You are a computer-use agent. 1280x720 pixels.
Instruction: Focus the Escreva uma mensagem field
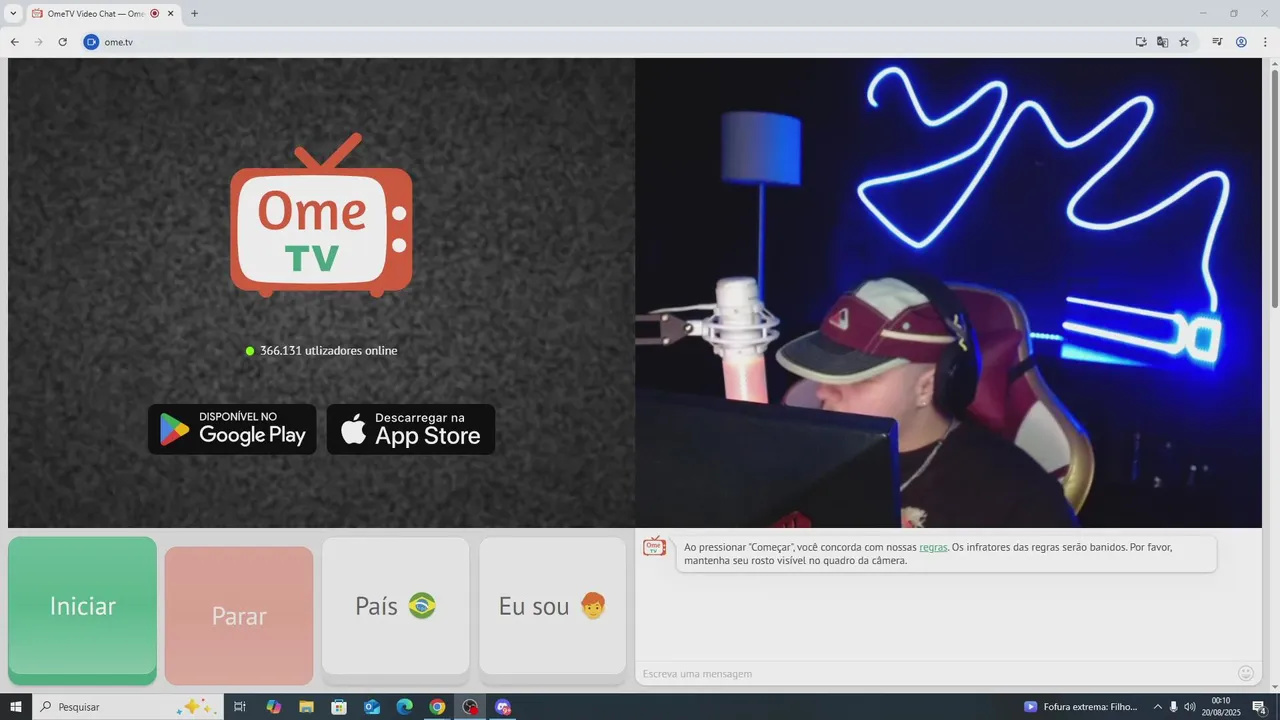point(935,673)
